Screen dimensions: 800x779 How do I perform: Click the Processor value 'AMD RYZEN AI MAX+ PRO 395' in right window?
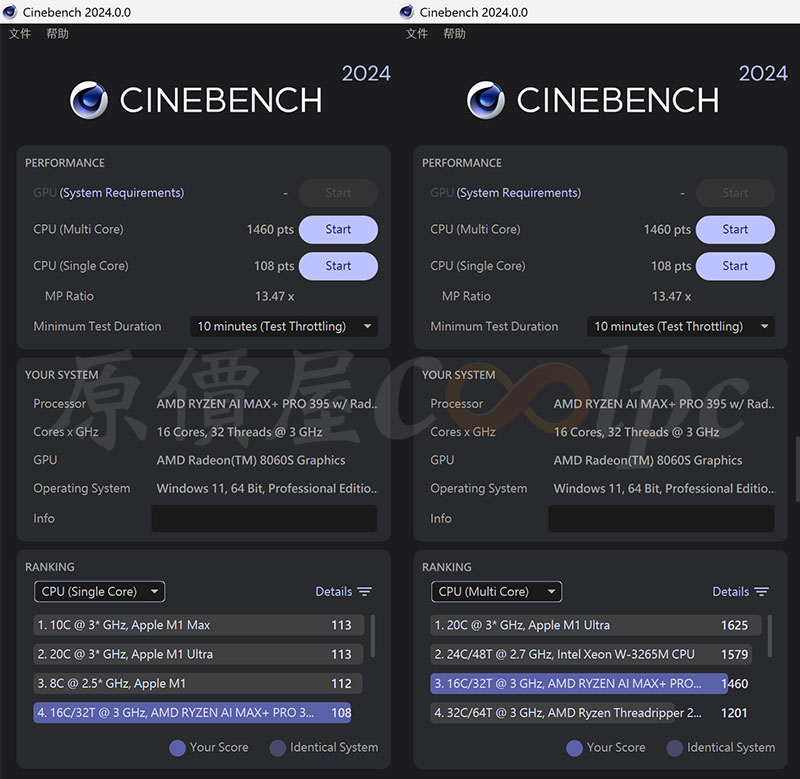(664, 404)
